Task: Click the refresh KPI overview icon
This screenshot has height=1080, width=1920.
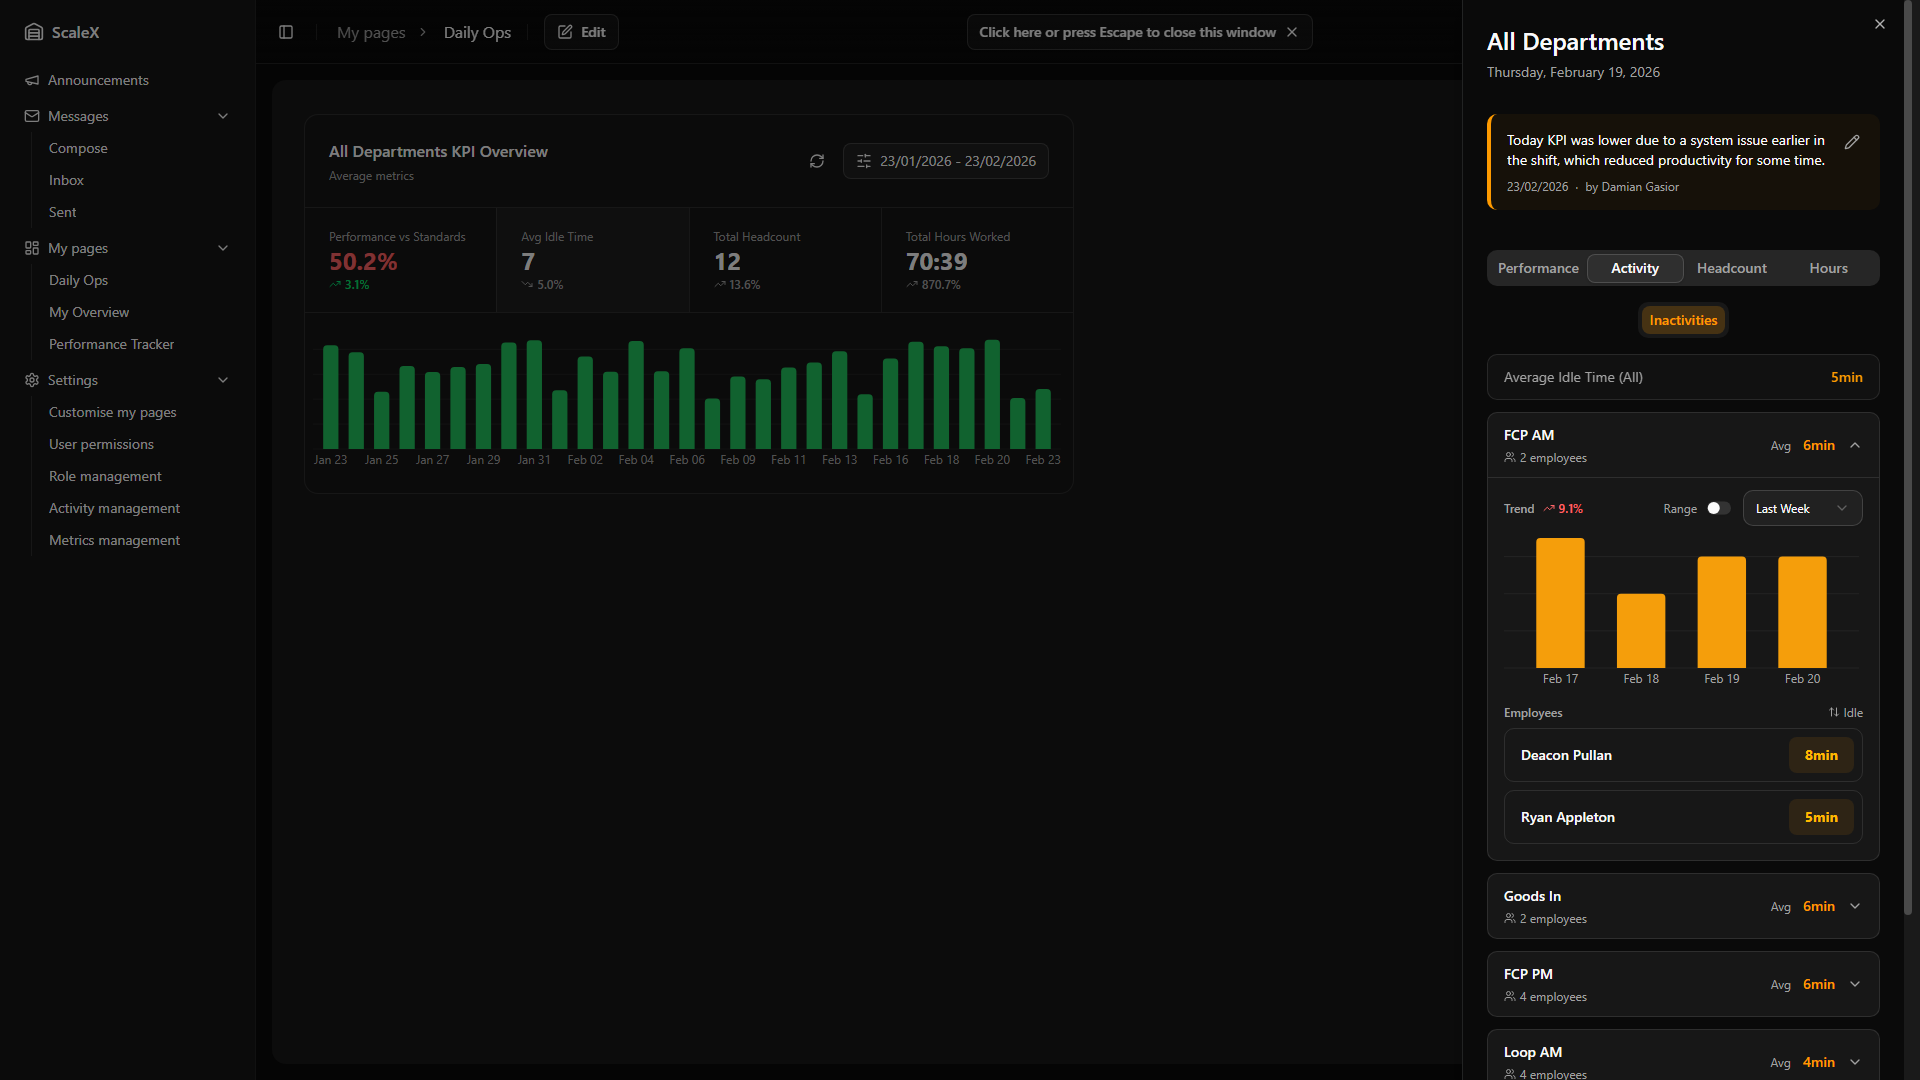Action: [817, 161]
